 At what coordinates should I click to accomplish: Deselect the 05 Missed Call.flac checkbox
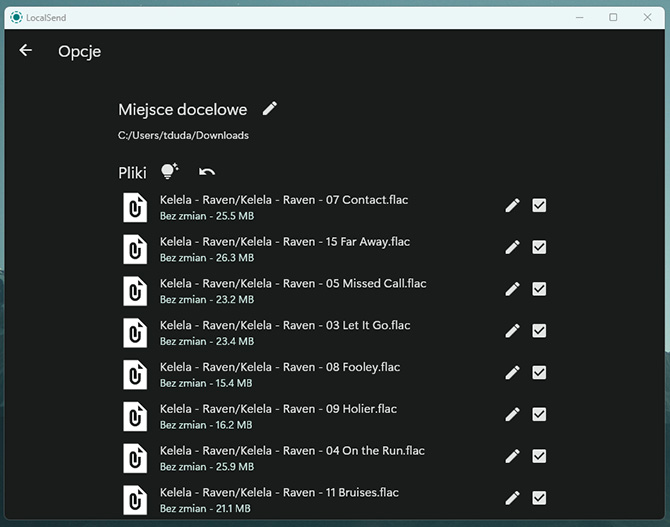click(x=539, y=289)
